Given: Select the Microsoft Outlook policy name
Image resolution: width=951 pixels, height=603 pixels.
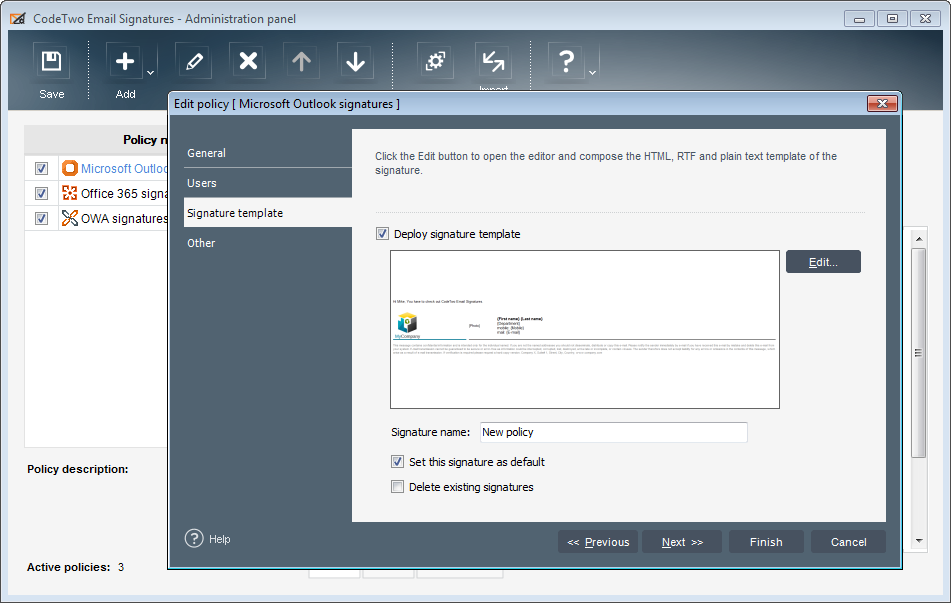Looking at the screenshot, I should (x=124, y=169).
